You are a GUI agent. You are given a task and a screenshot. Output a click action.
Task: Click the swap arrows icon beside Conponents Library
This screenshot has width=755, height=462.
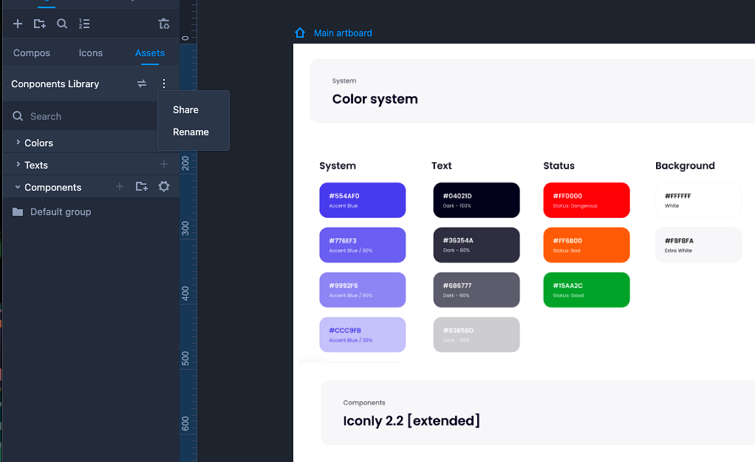pos(142,84)
